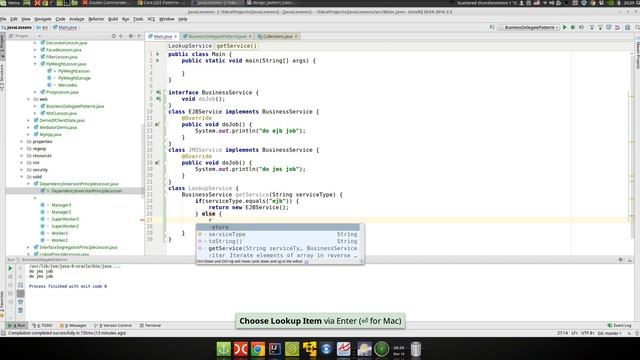Image resolution: width=640 pixels, height=360 pixels.
Task: Open the File menu
Action: (3, 19)
